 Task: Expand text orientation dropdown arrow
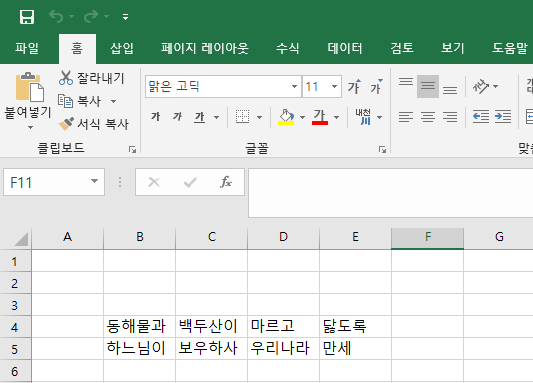(496, 86)
